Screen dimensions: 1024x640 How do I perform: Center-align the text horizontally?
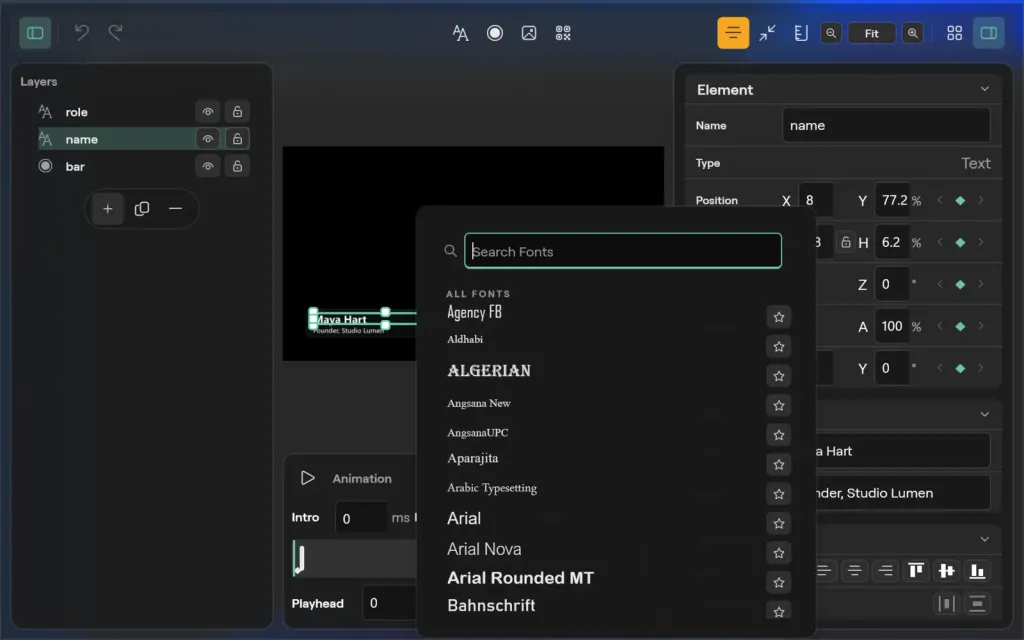click(x=854, y=571)
